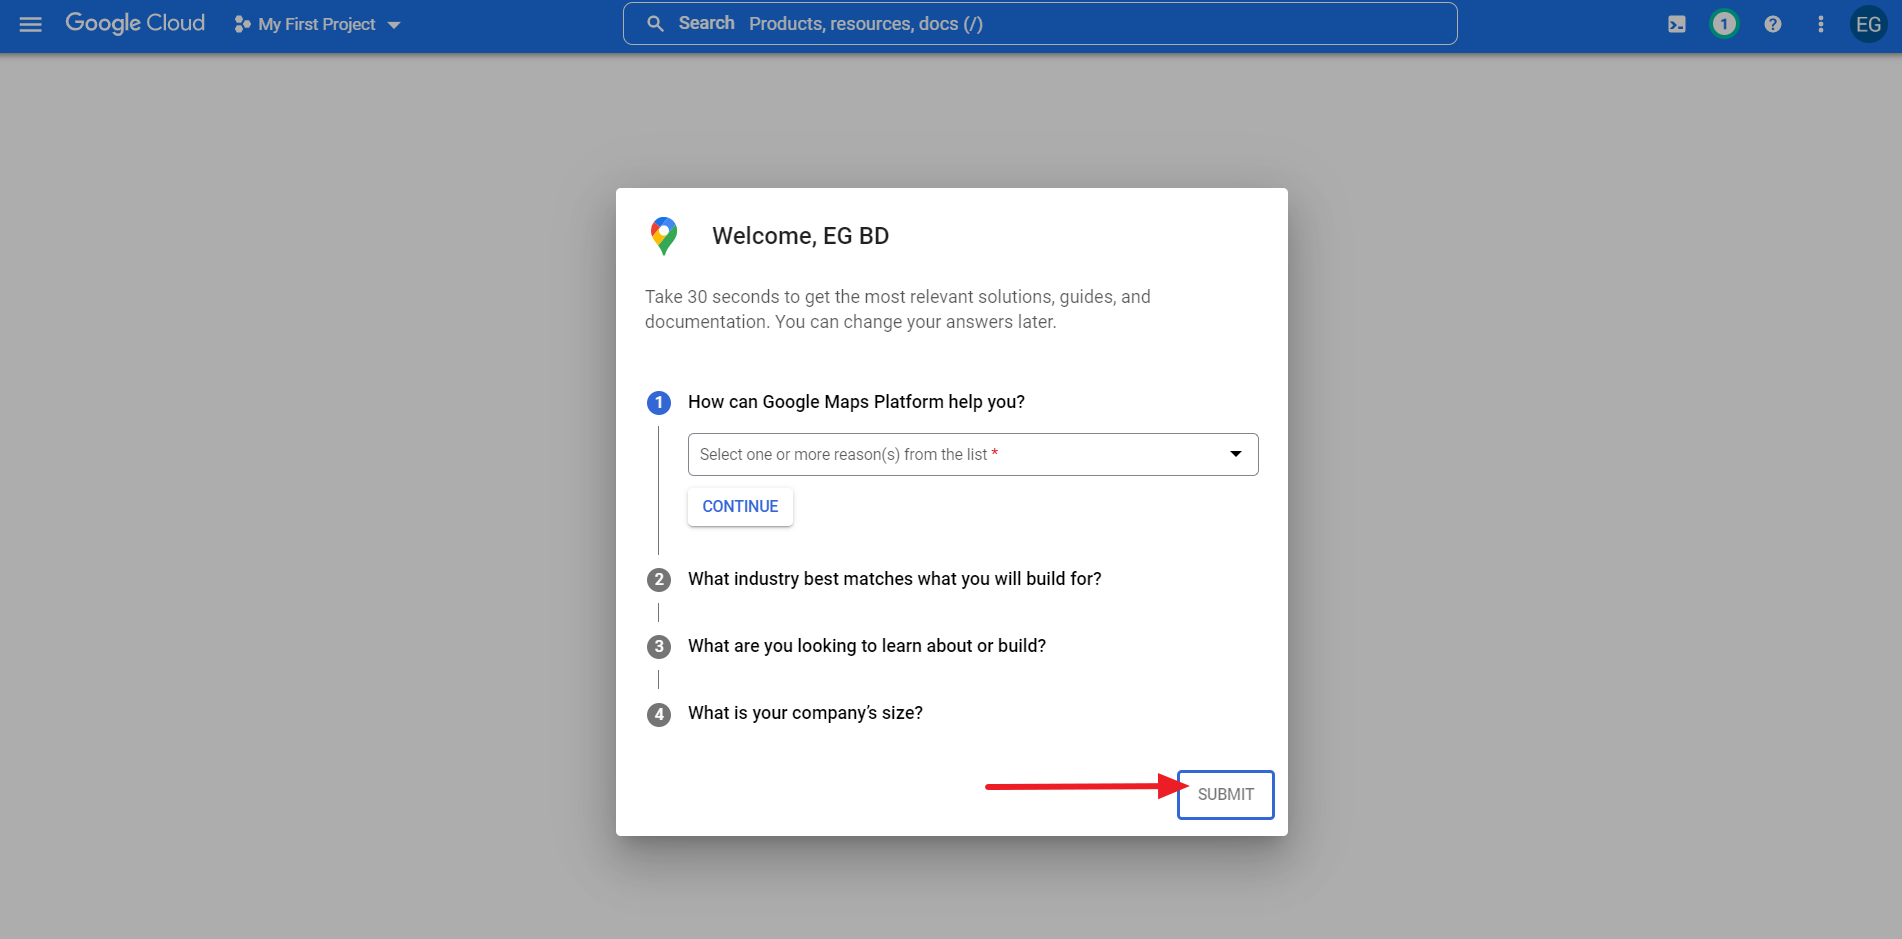Click the step 4 number circle
This screenshot has width=1902, height=939.
coord(659,715)
